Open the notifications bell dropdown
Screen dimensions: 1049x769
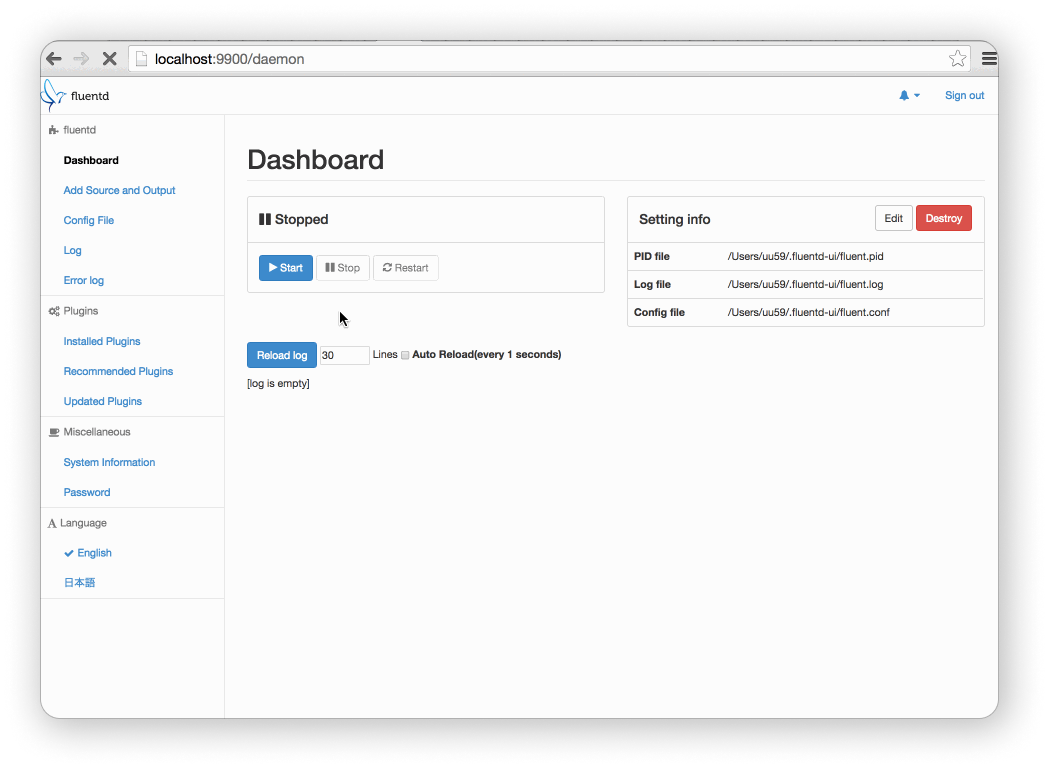pos(909,95)
